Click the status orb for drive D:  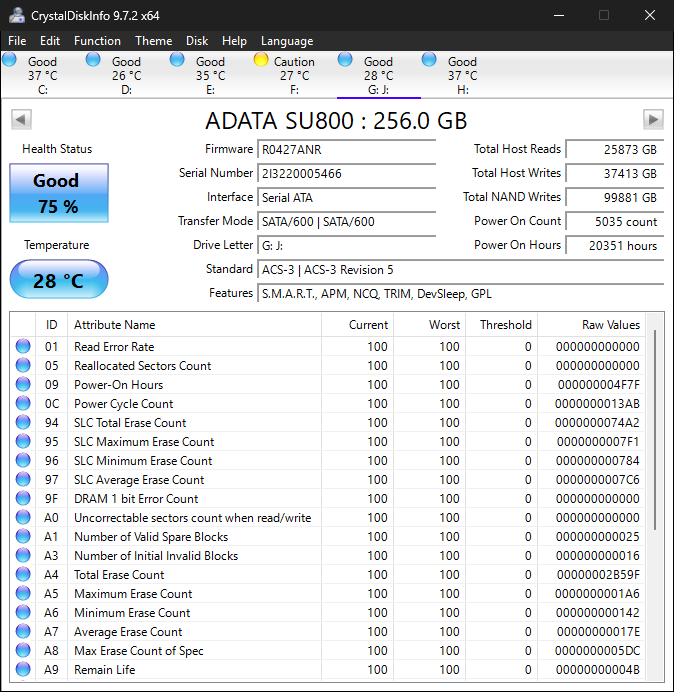93,60
